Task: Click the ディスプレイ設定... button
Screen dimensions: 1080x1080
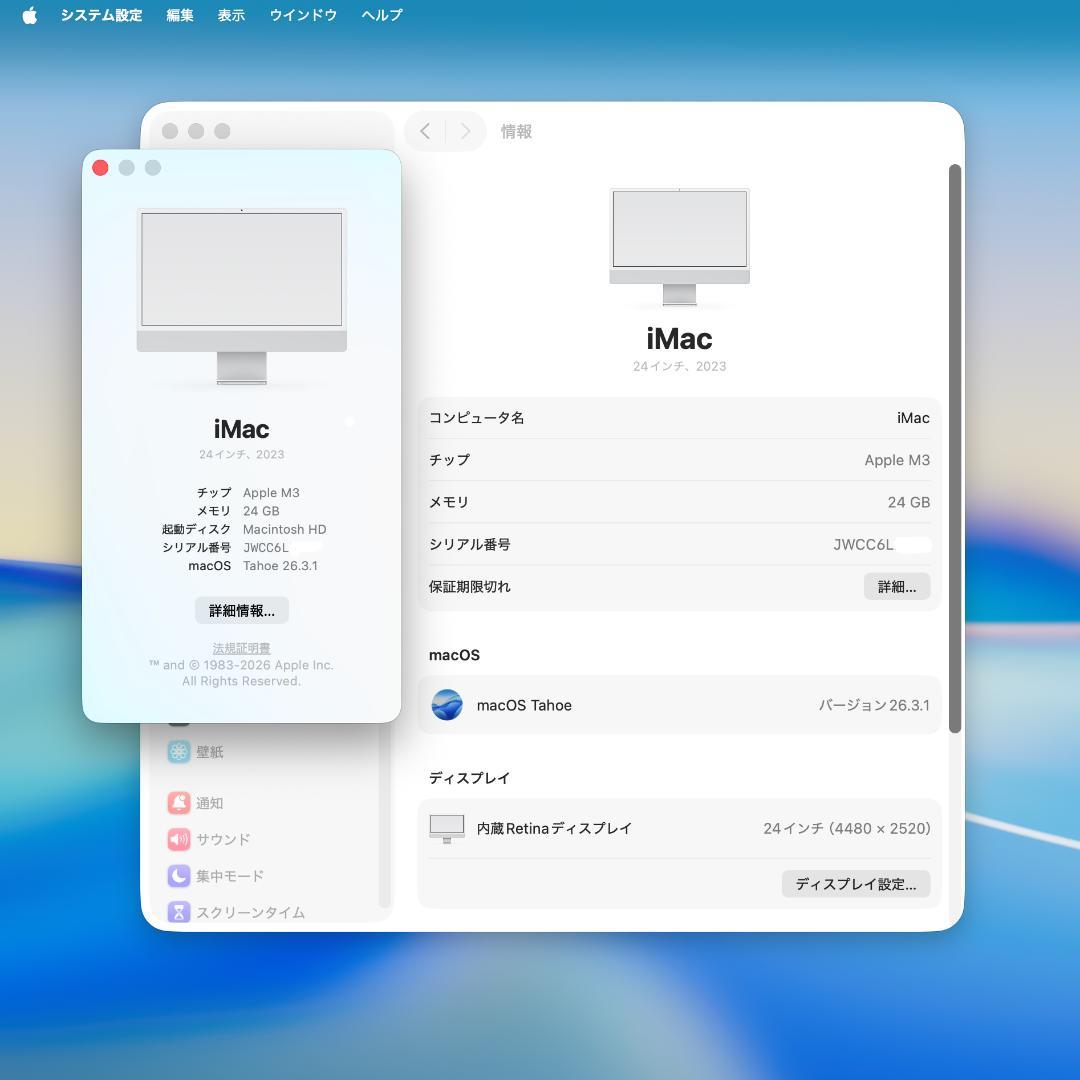Action: pyautogui.click(x=855, y=884)
